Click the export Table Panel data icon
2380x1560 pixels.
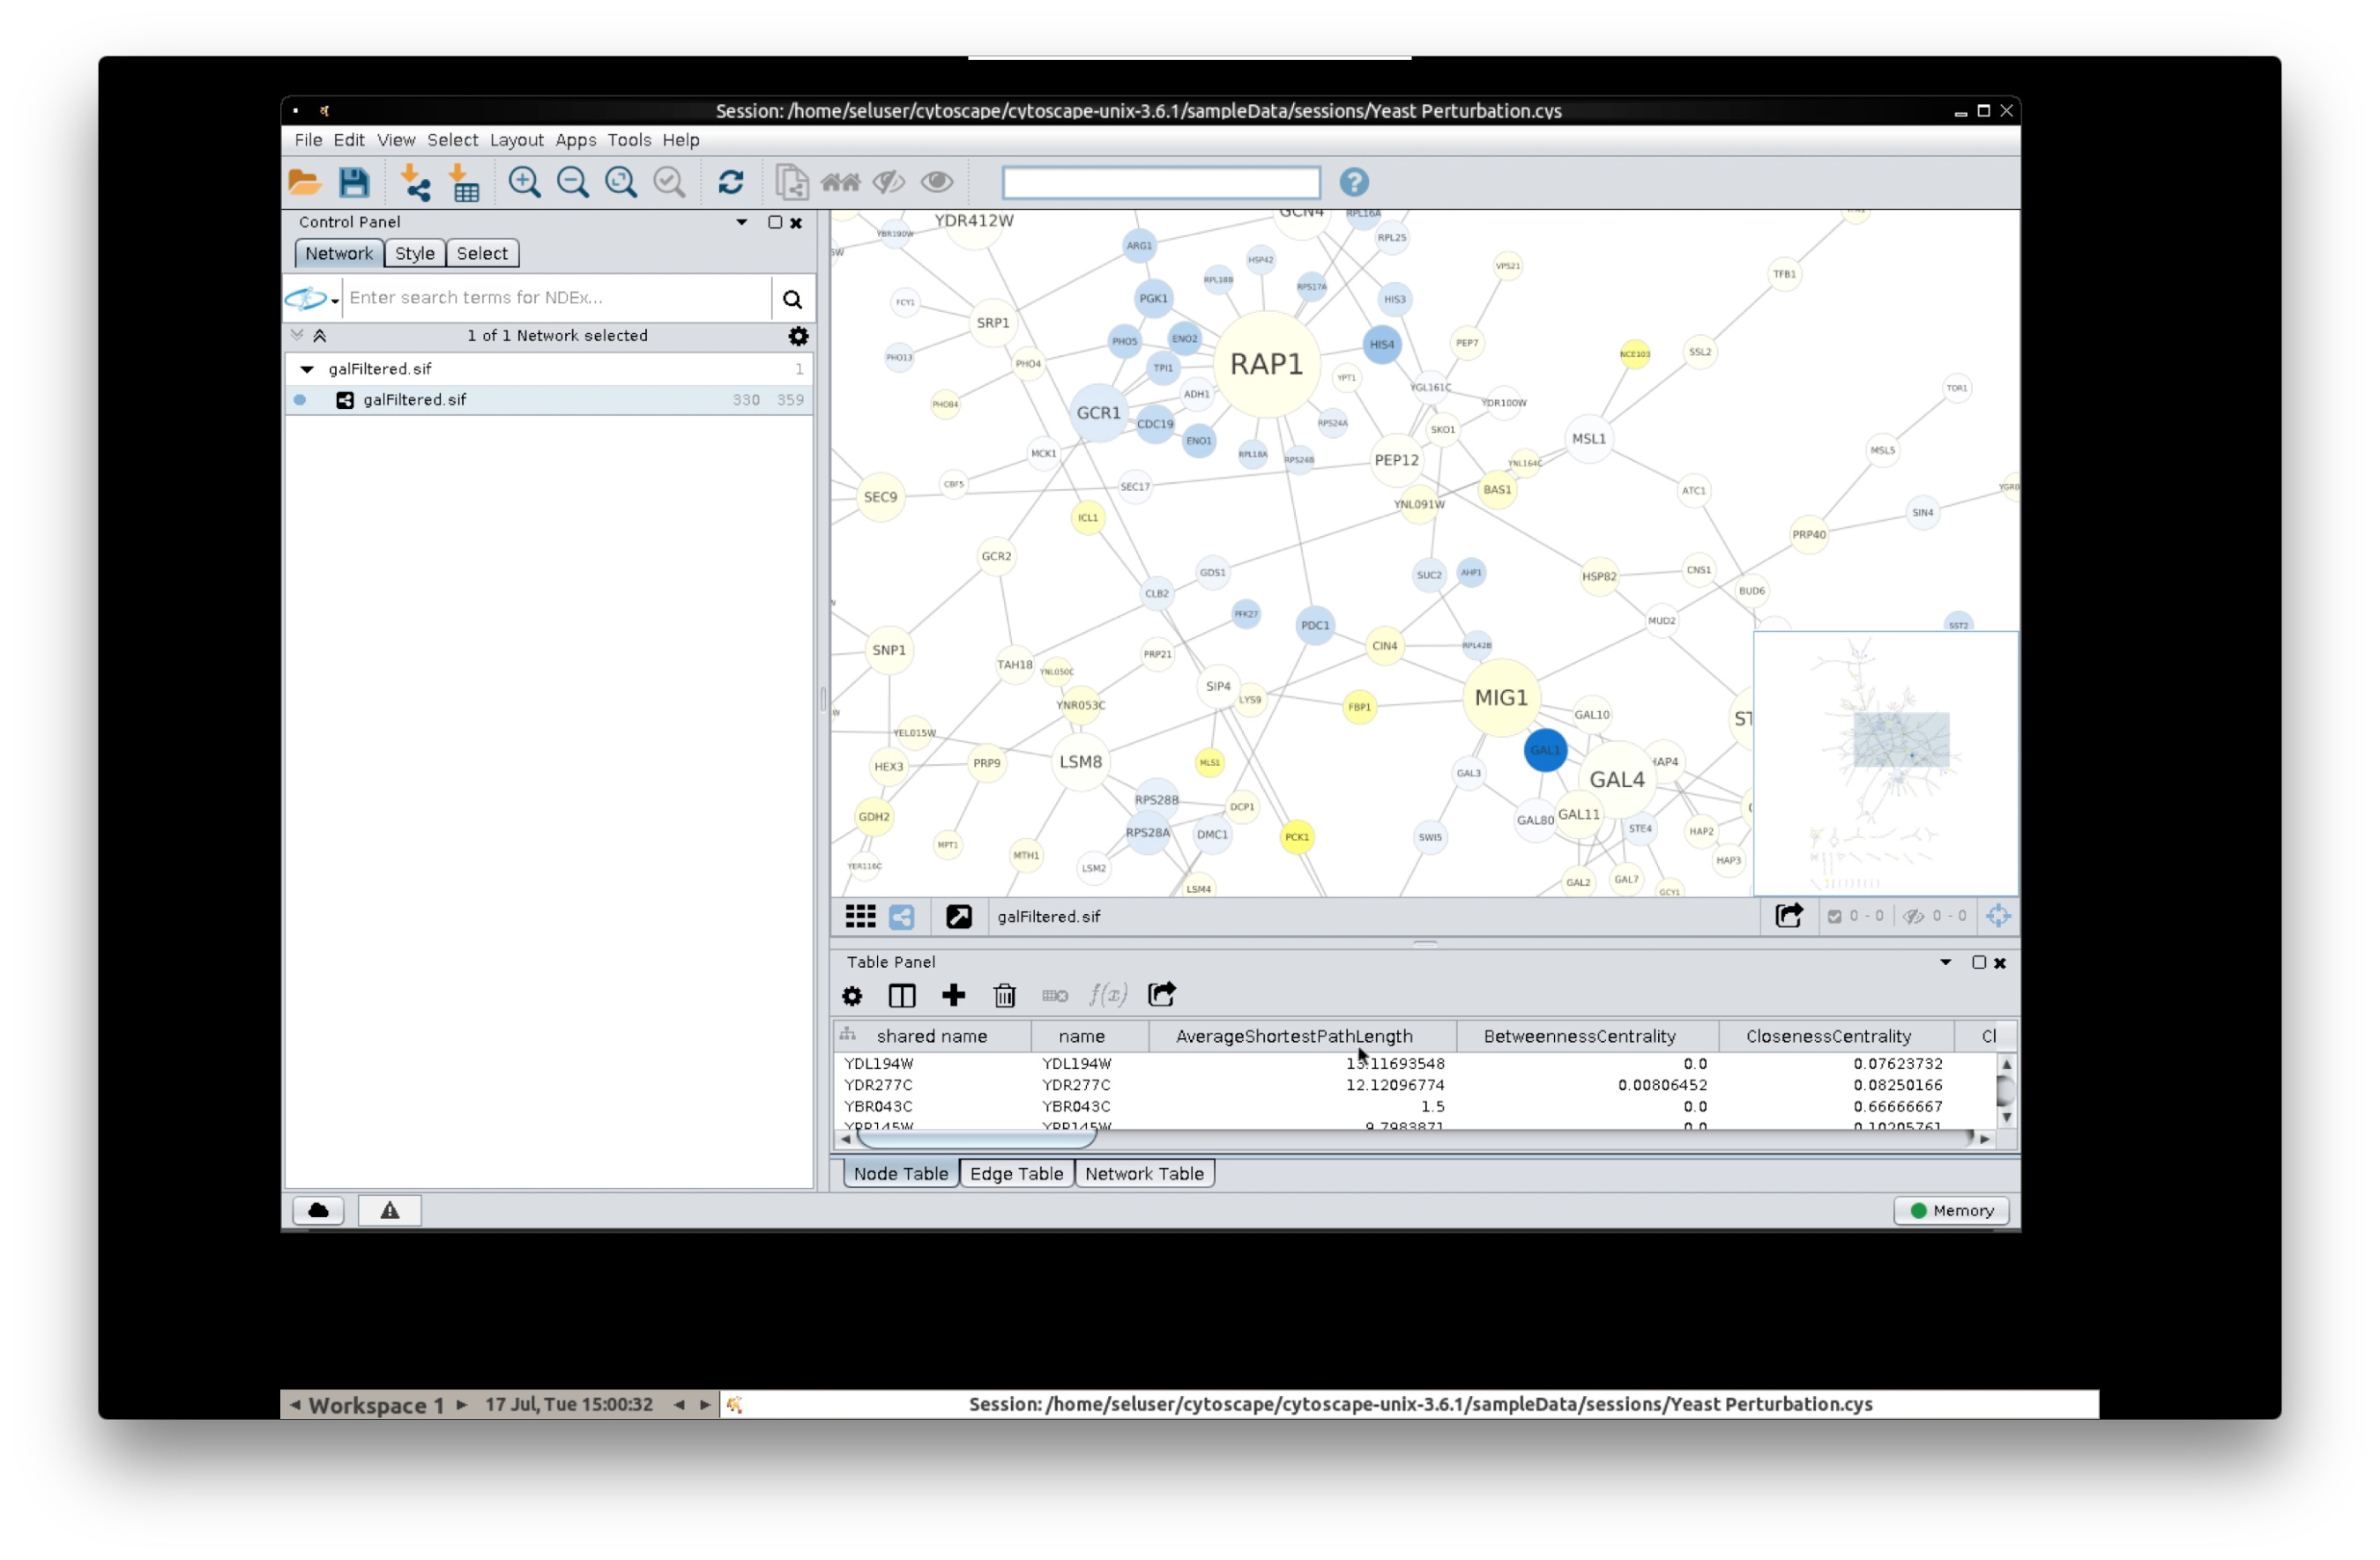click(1161, 994)
